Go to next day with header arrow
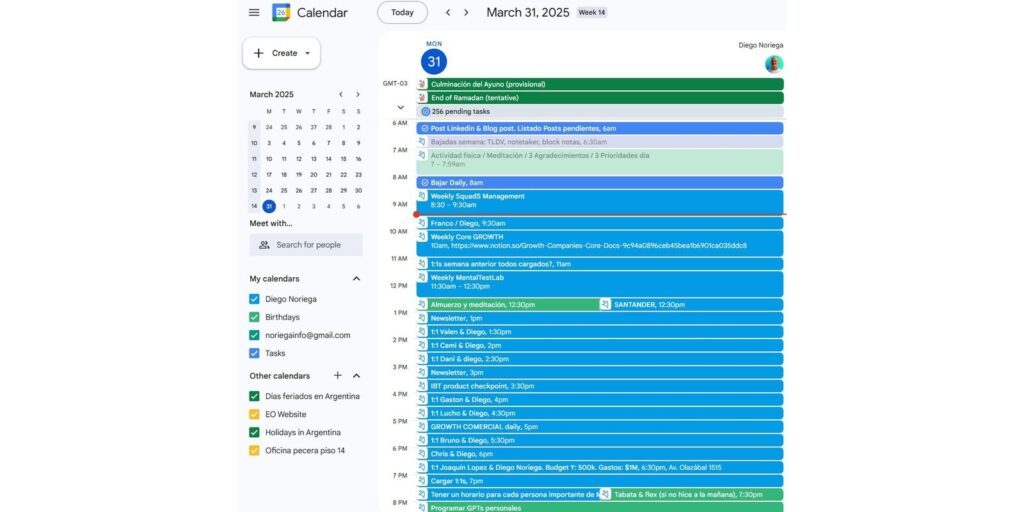 tap(466, 13)
